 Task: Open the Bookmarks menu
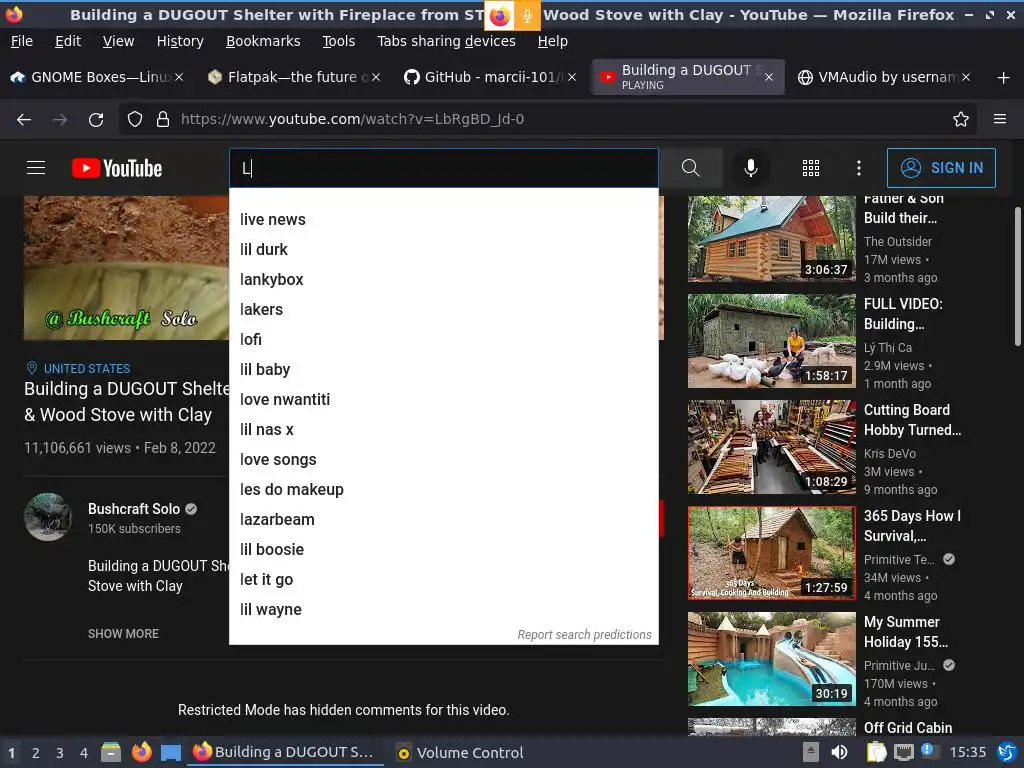(263, 41)
